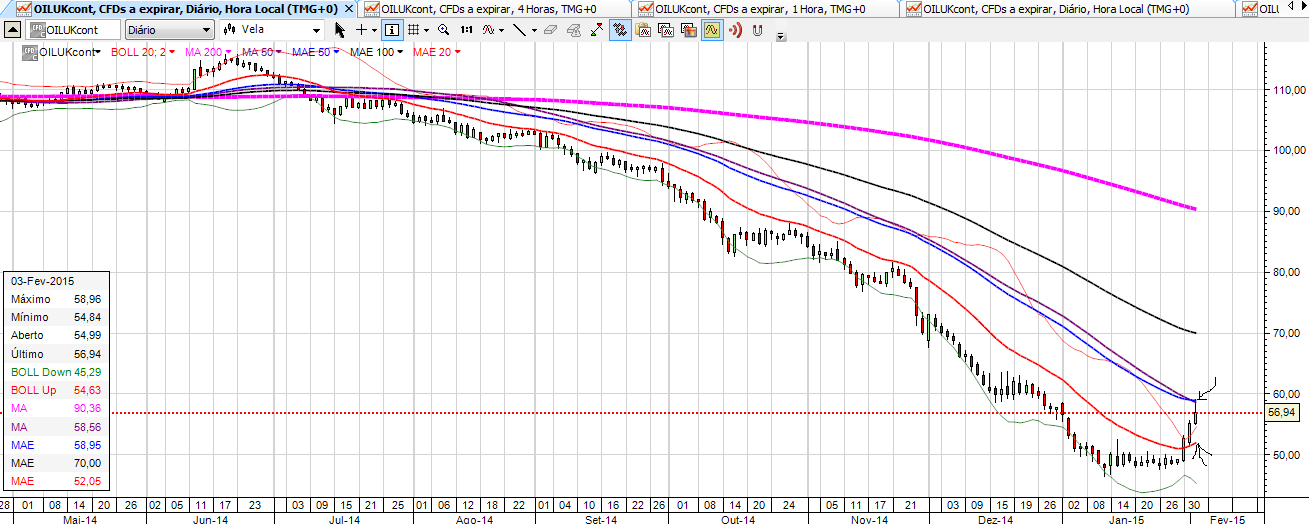The image size is (1309, 524).
Task: Toggle the magnet snap tool
Action: click(757, 30)
